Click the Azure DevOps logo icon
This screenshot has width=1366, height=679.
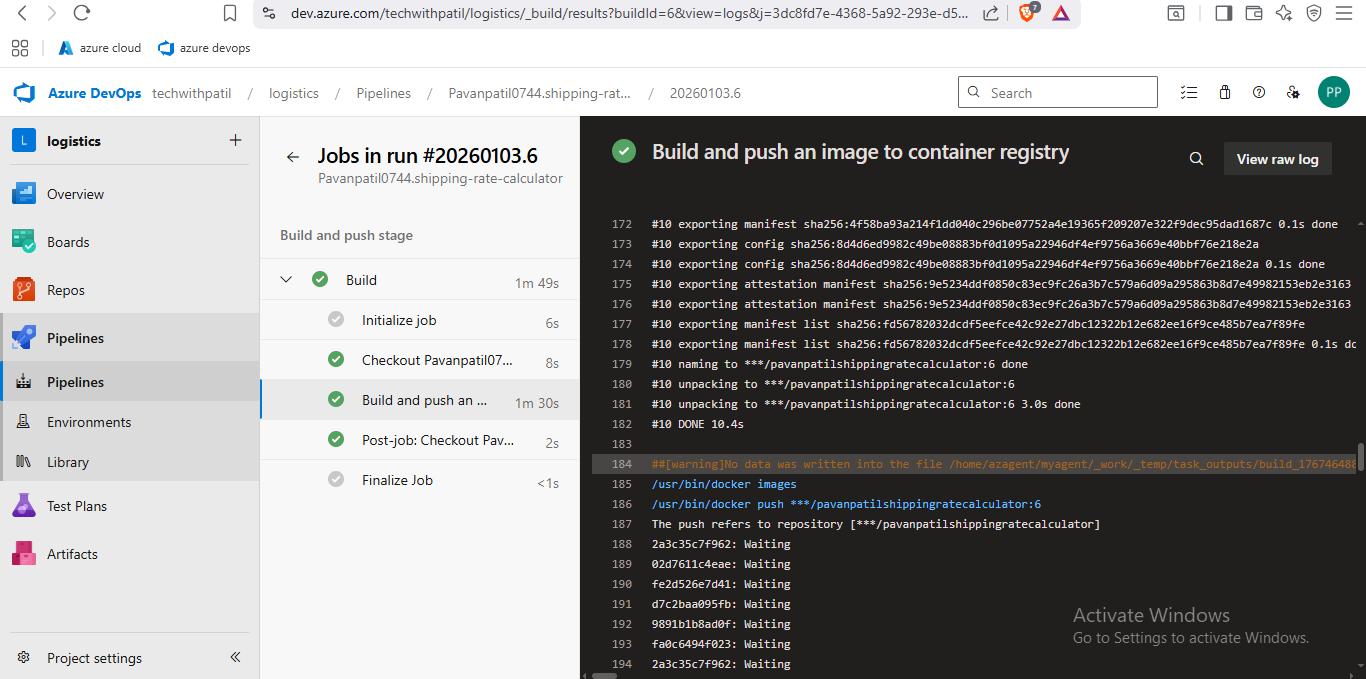[24, 93]
